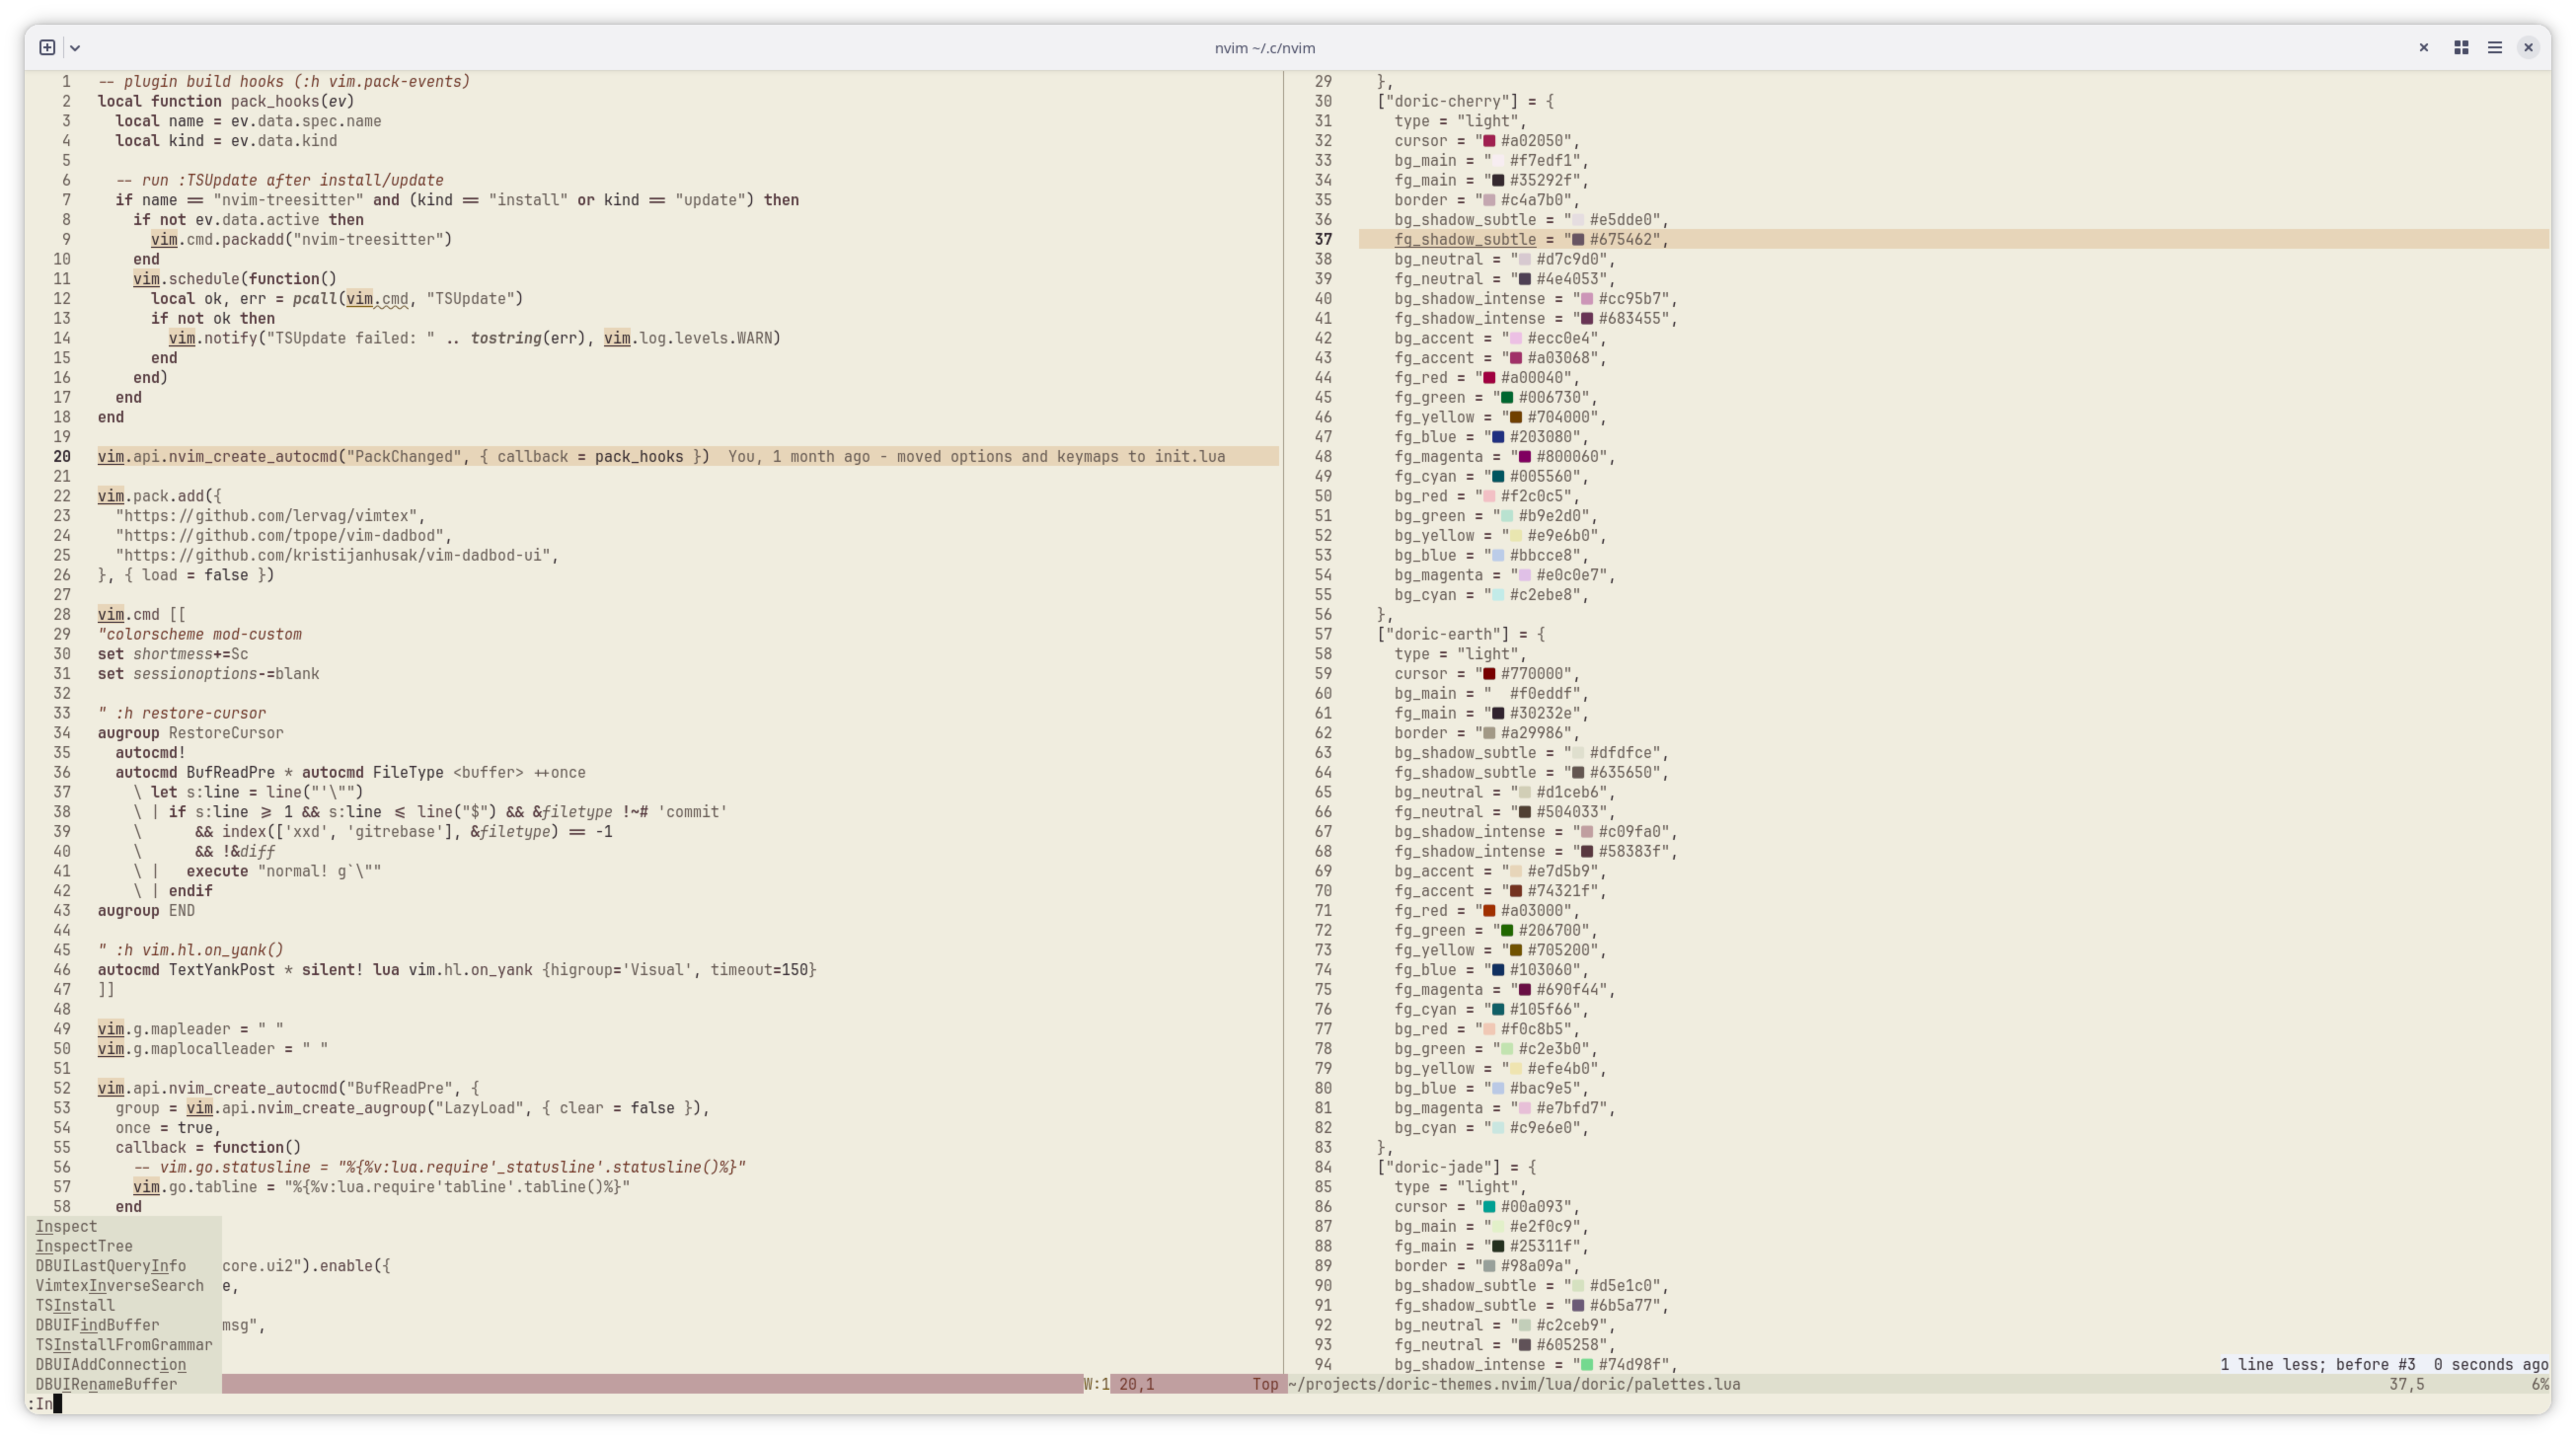Close the nvim tab with the small x
The height and width of the screenshot is (1439, 2576).
click(2423, 47)
